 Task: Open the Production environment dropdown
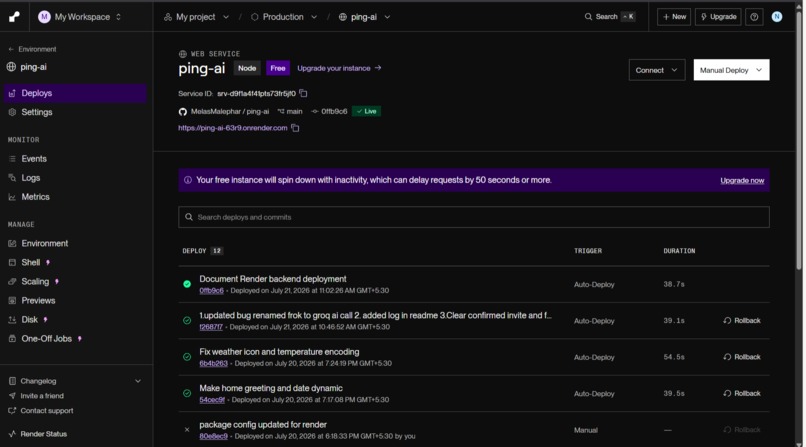(x=284, y=17)
